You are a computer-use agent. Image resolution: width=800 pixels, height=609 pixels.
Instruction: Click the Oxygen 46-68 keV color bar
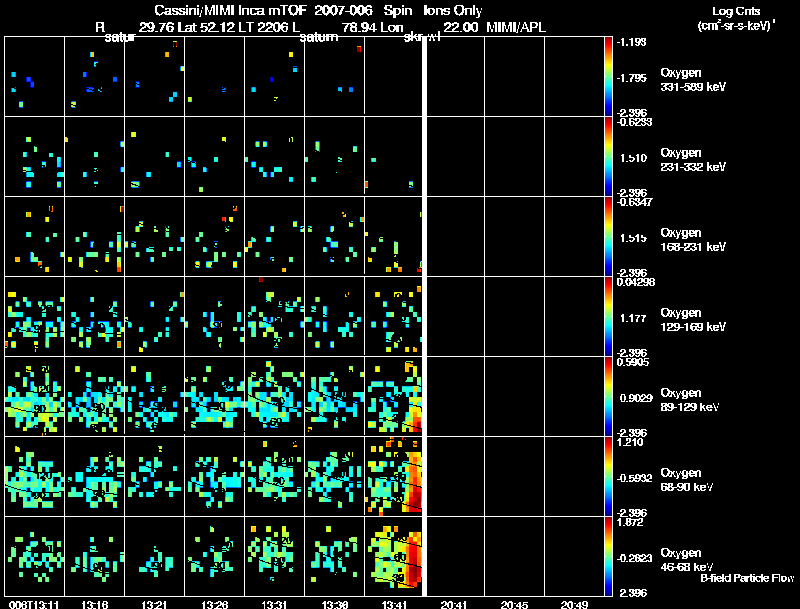pyautogui.click(x=609, y=556)
